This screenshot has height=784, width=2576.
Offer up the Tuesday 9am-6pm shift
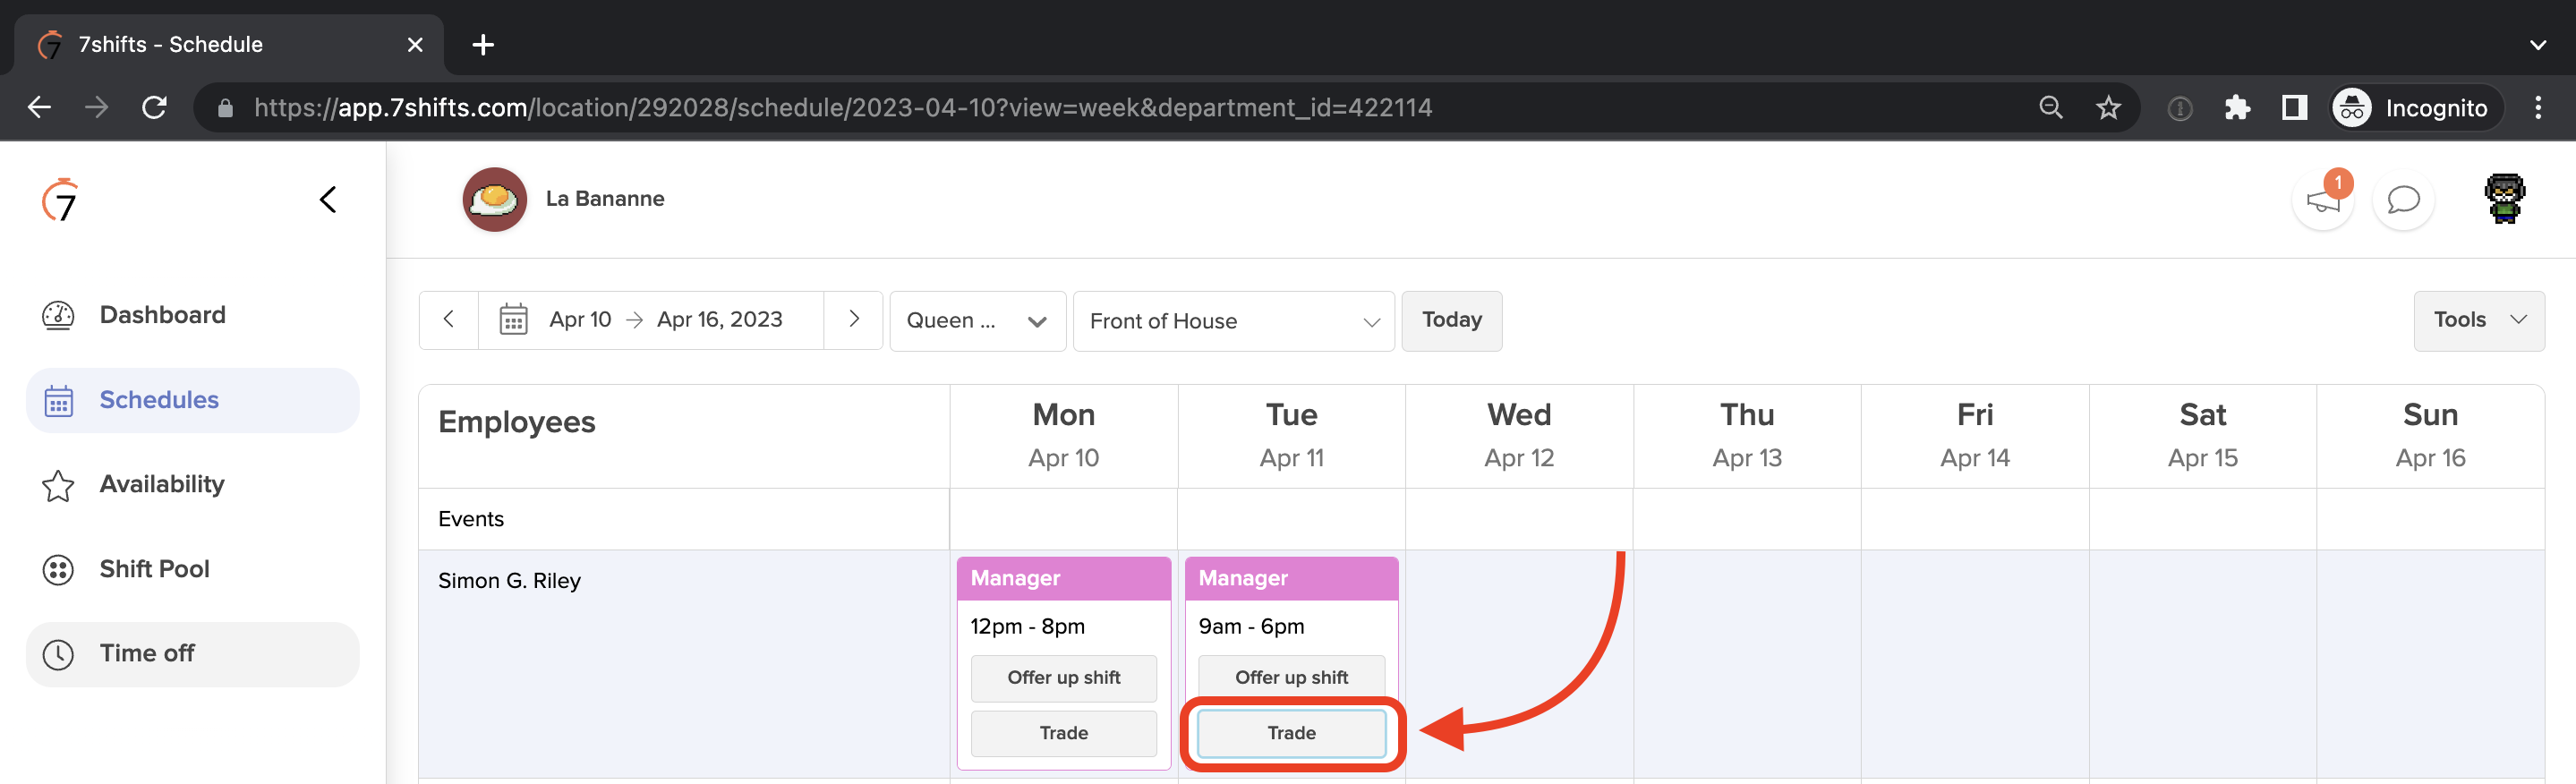point(1291,678)
